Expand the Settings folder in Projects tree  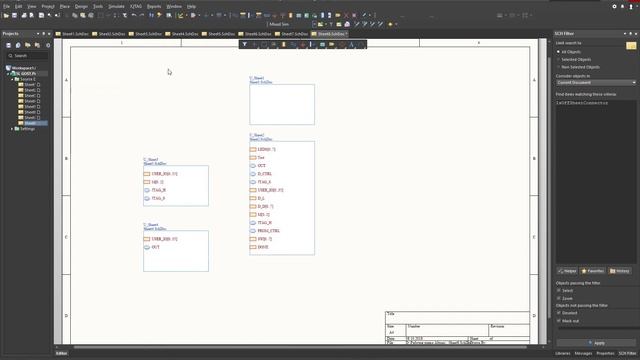12,129
